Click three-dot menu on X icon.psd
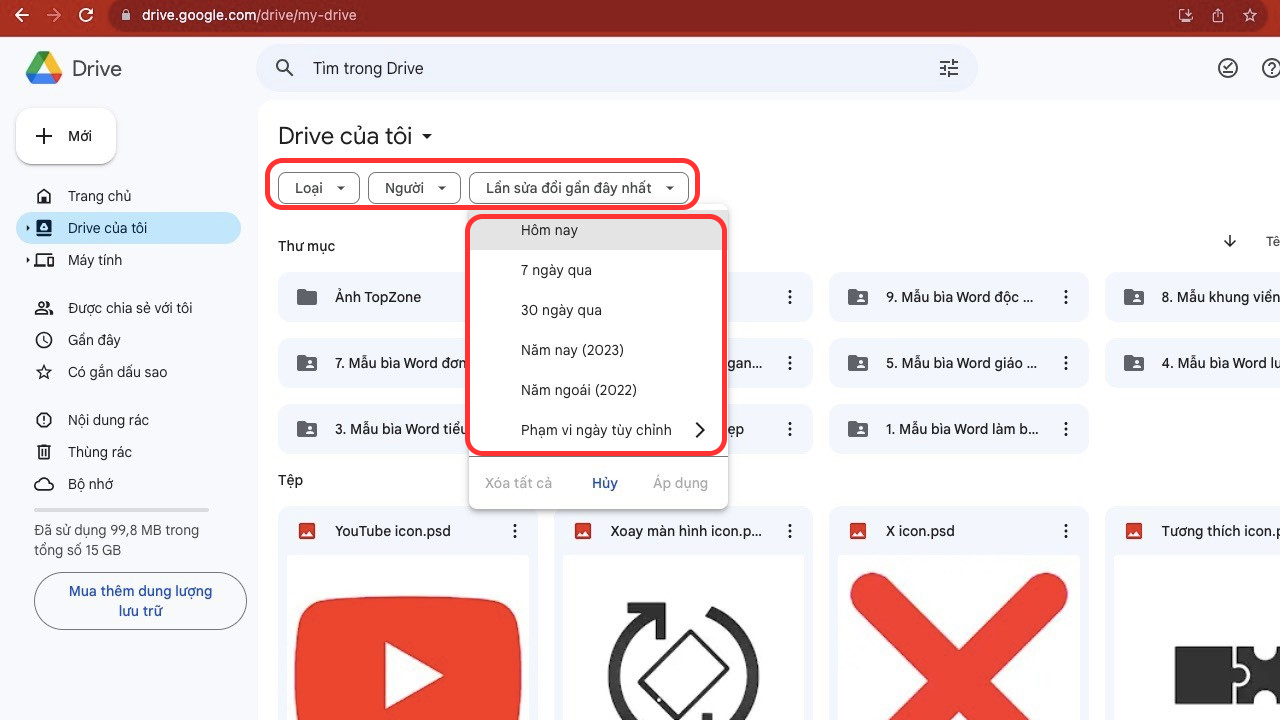 click(x=1066, y=531)
